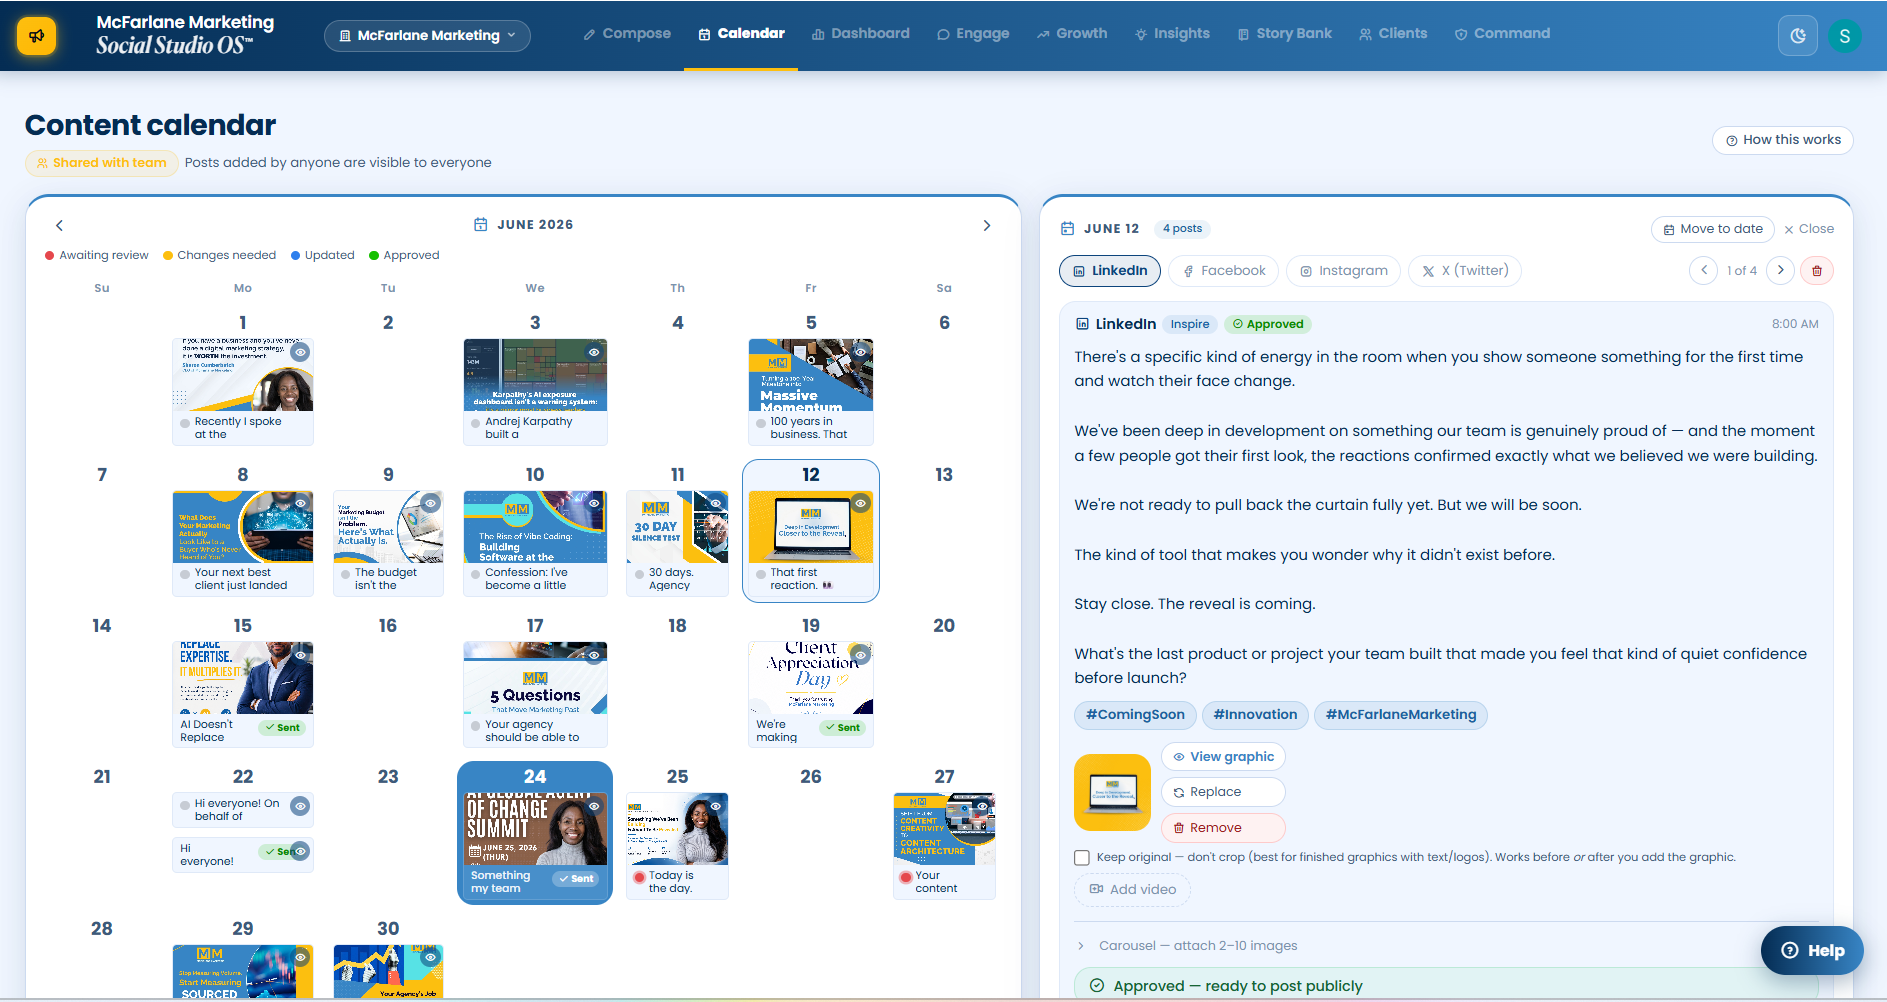Image resolution: width=1887 pixels, height=1002 pixels.
Task: Click Add video button
Action: pyautogui.click(x=1132, y=890)
